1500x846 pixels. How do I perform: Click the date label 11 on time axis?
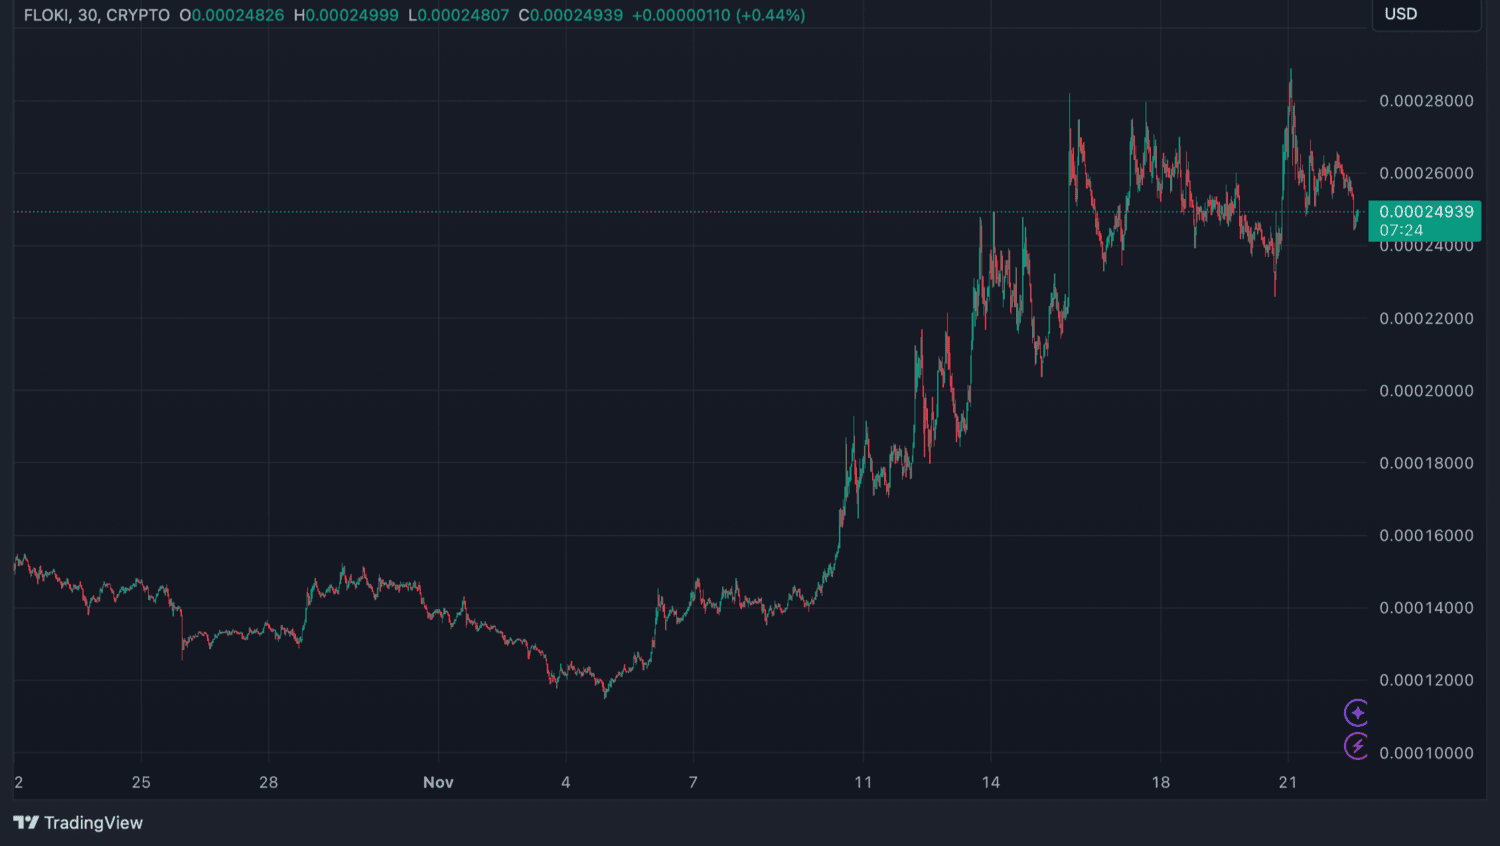[x=863, y=782]
